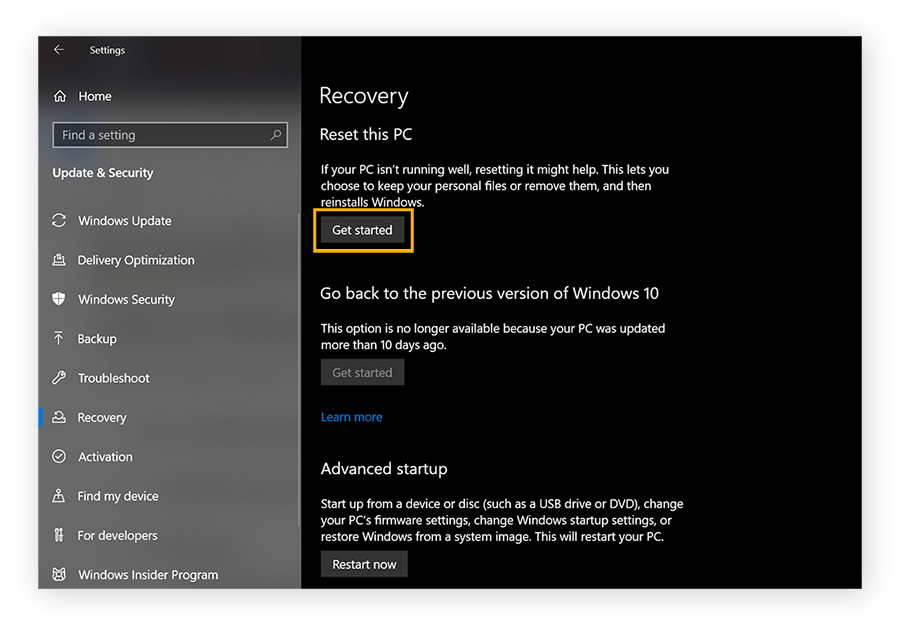Image resolution: width=900 pixels, height=625 pixels.
Task: Click the back arrow at the top
Action: pos(59,50)
